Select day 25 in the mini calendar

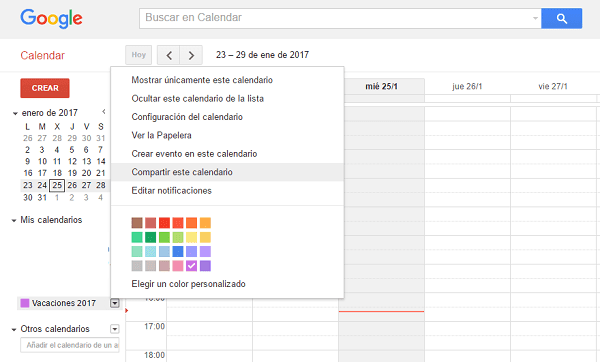point(57,186)
